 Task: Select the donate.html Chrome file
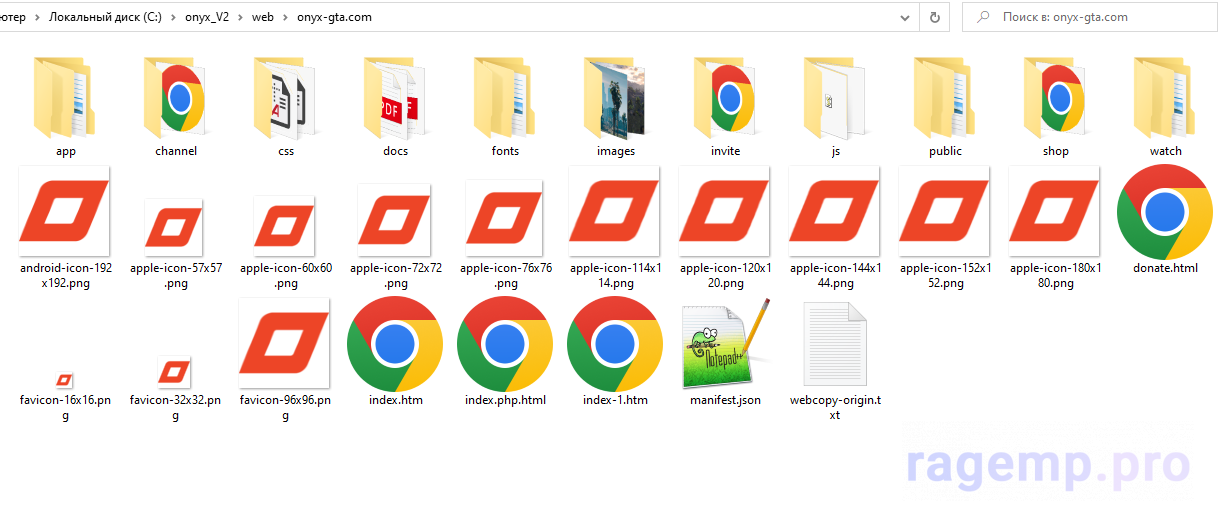tap(1165, 211)
